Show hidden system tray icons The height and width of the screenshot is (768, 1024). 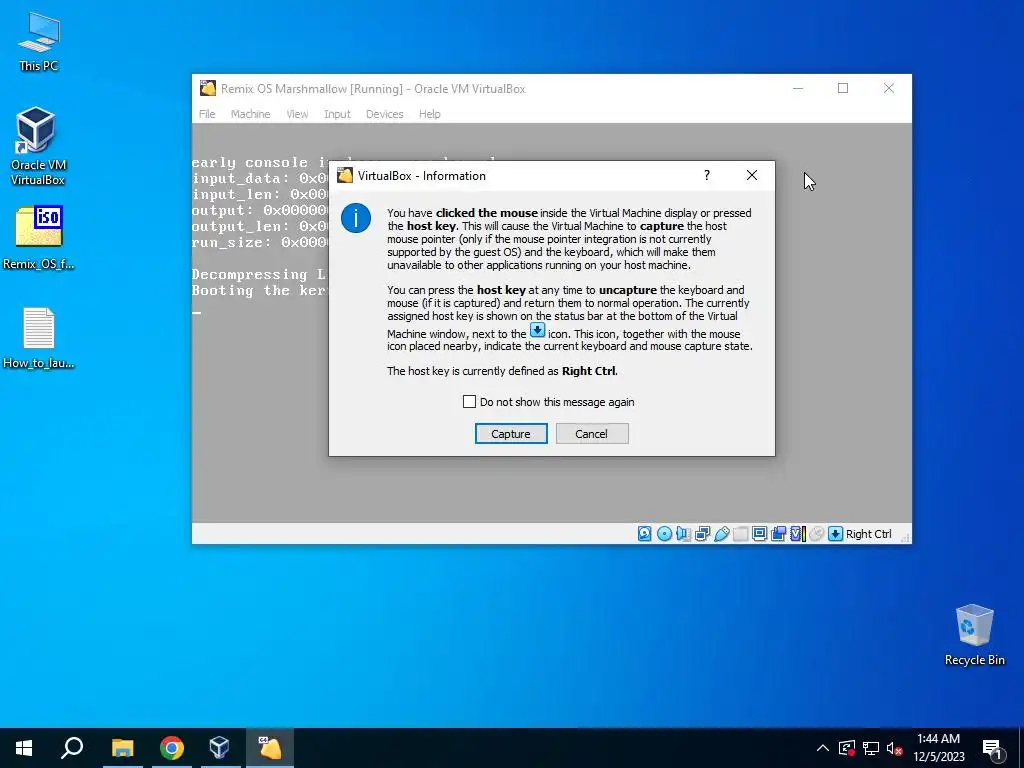click(823, 748)
